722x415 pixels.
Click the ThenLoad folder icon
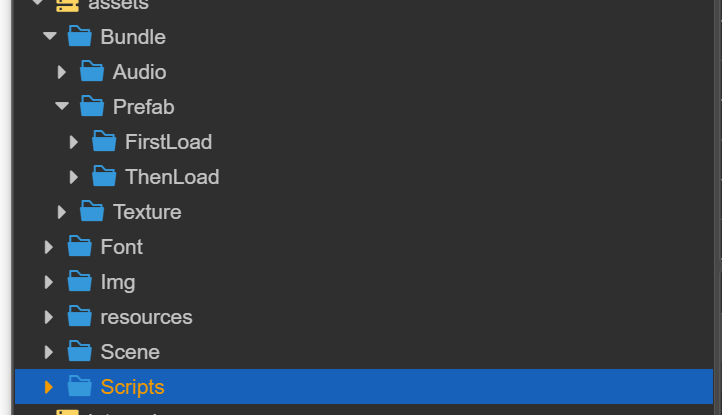click(104, 177)
